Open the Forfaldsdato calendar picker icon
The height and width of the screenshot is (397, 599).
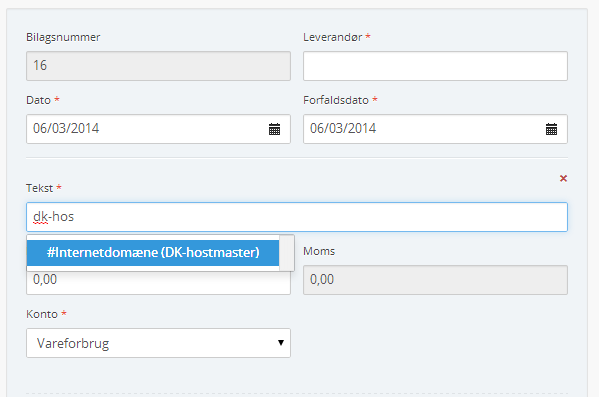[551, 129]
